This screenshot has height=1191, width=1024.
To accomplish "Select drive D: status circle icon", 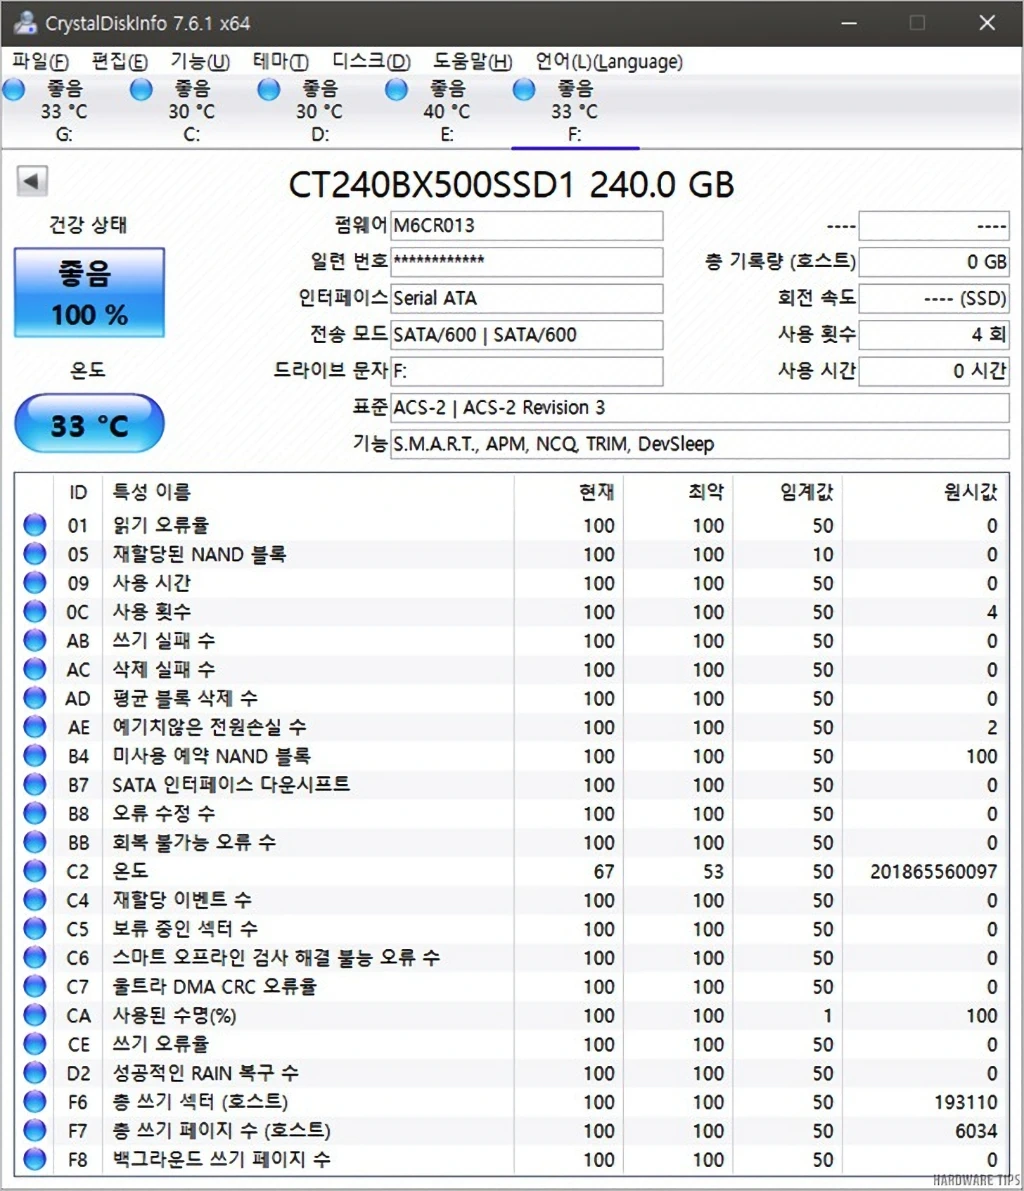I will 268,90.
